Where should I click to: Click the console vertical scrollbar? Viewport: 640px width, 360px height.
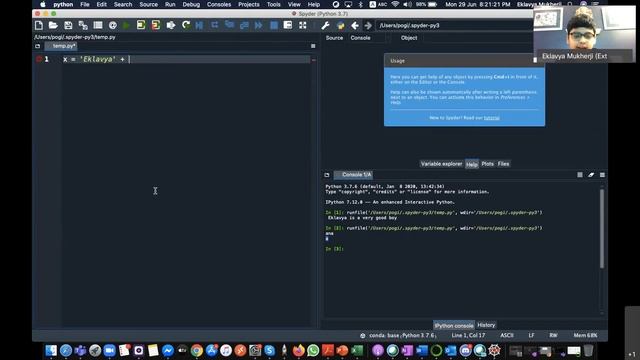[602, 229]
